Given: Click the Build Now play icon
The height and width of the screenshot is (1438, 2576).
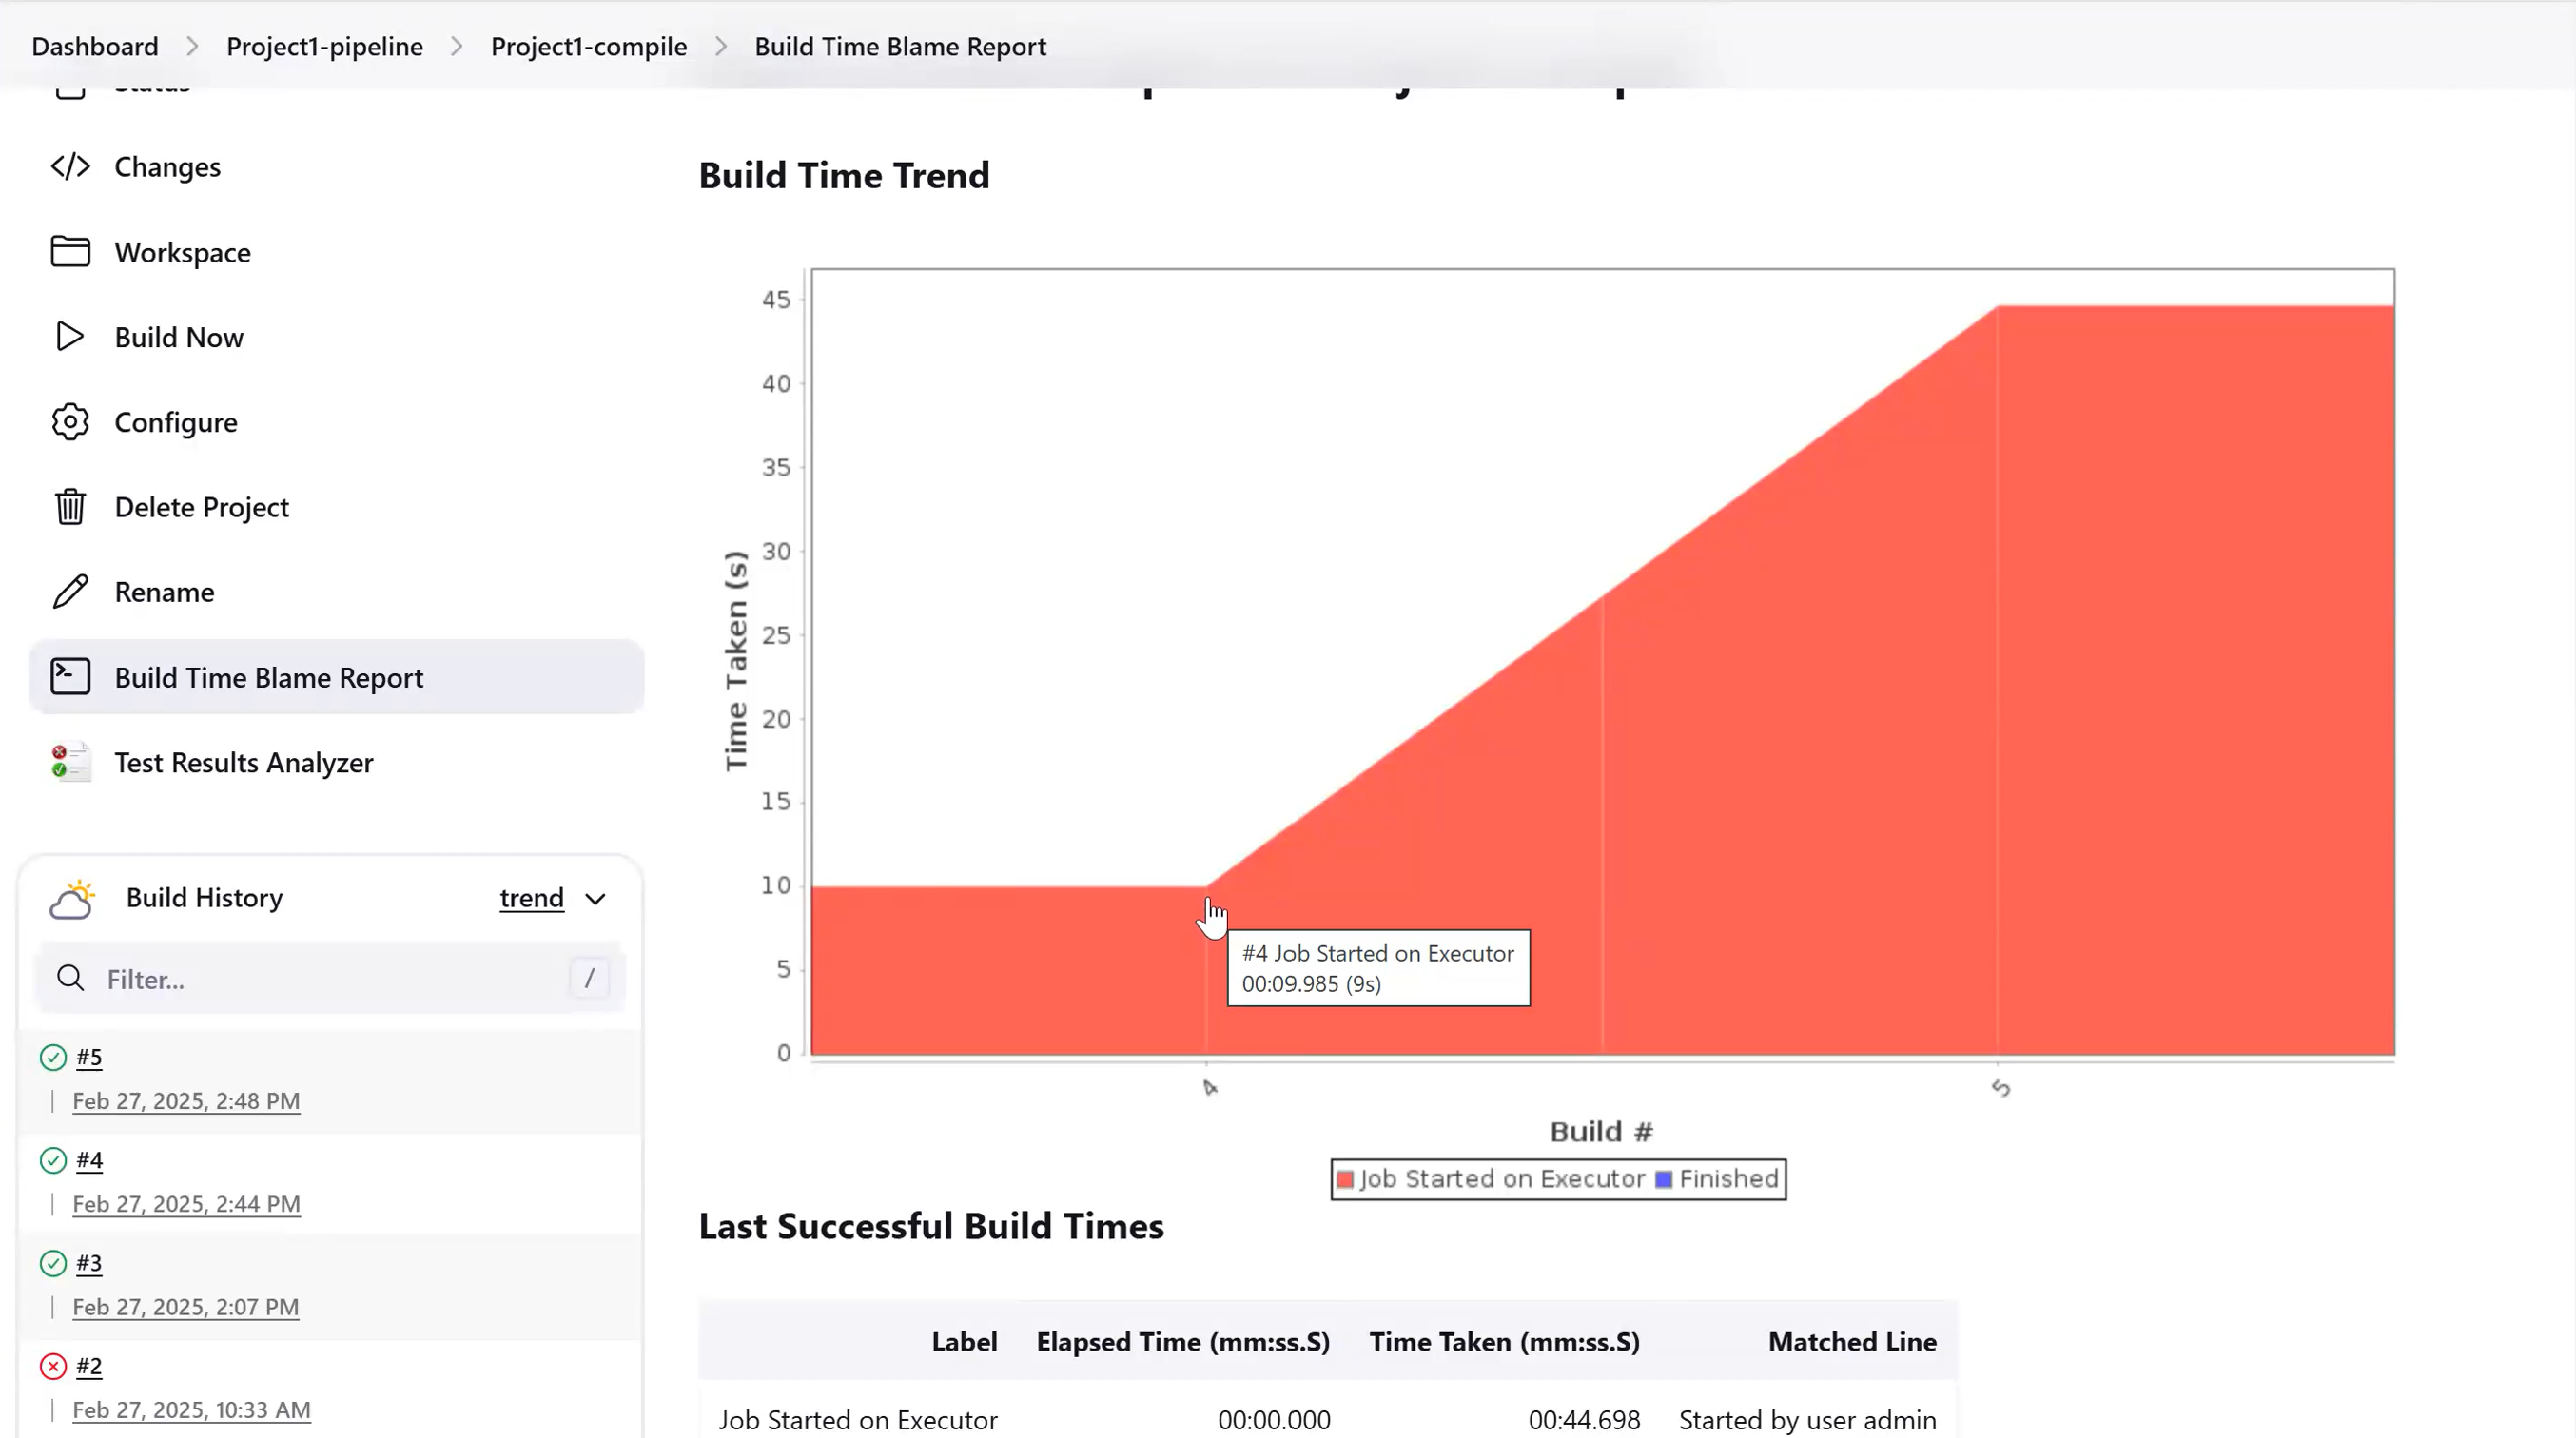Looking at the screenshot, I should pos(70,336).
